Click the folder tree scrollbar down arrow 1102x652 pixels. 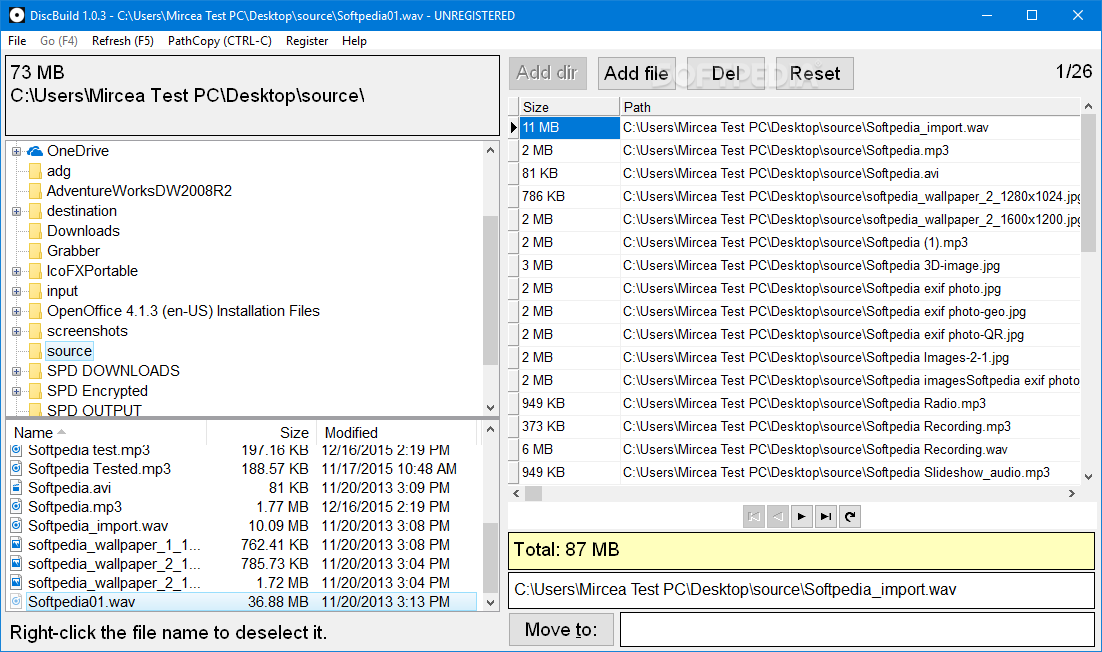click(491, 408)
